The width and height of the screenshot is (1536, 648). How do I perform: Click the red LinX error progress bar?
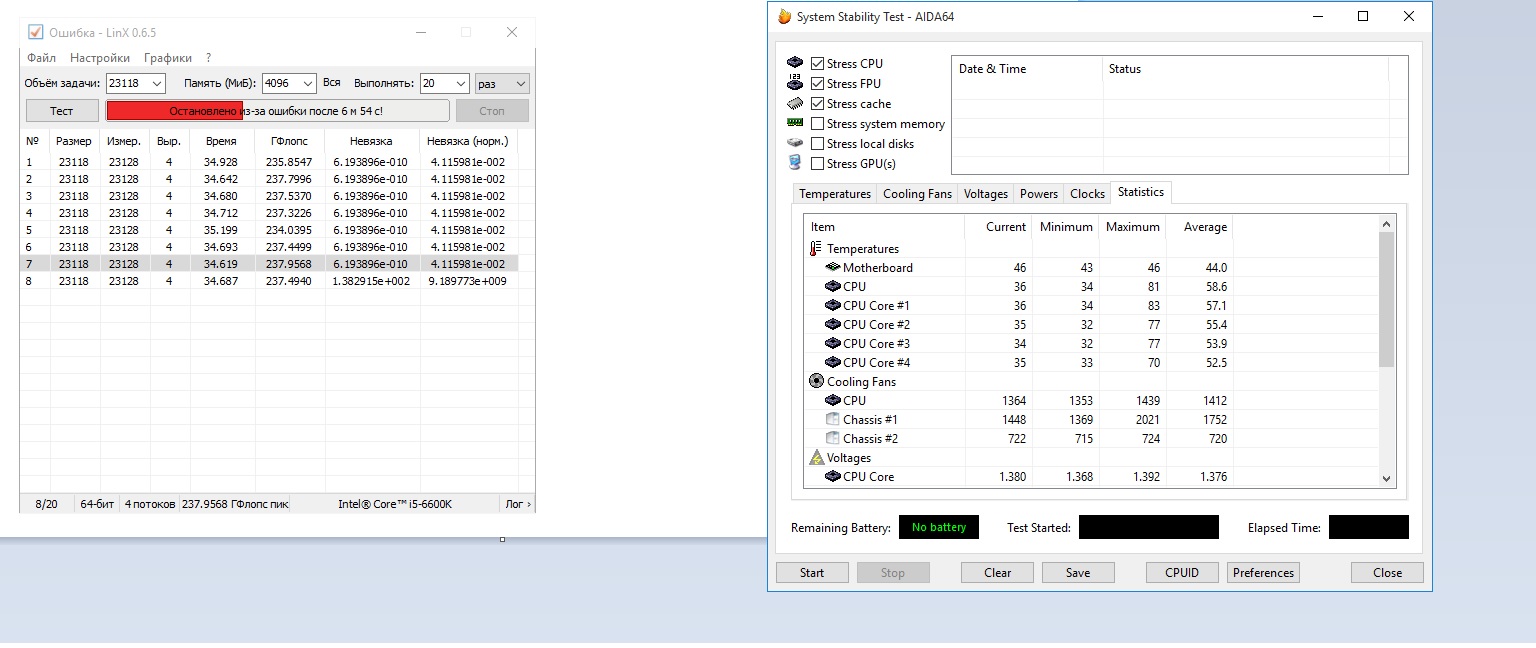point(278,110)
